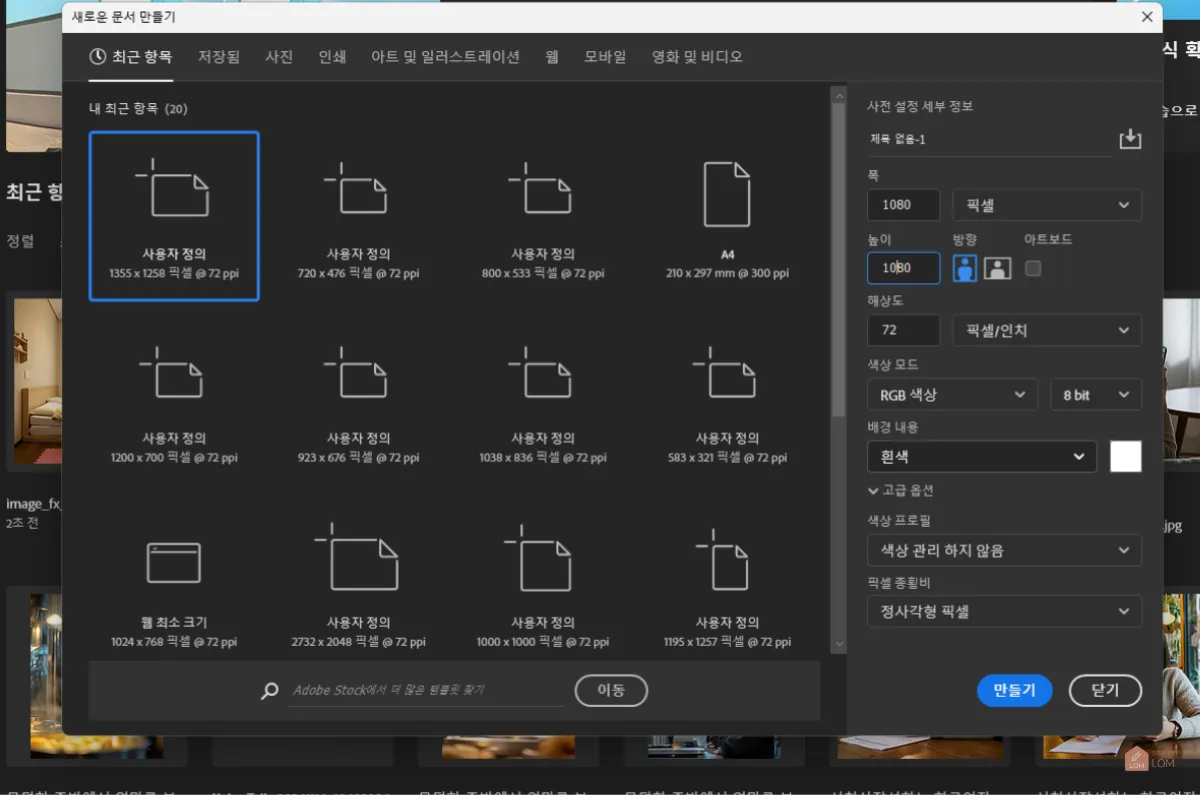This screenshot has width=1200, height=795.
Task: Click the height input field
Action: [903, 268]
